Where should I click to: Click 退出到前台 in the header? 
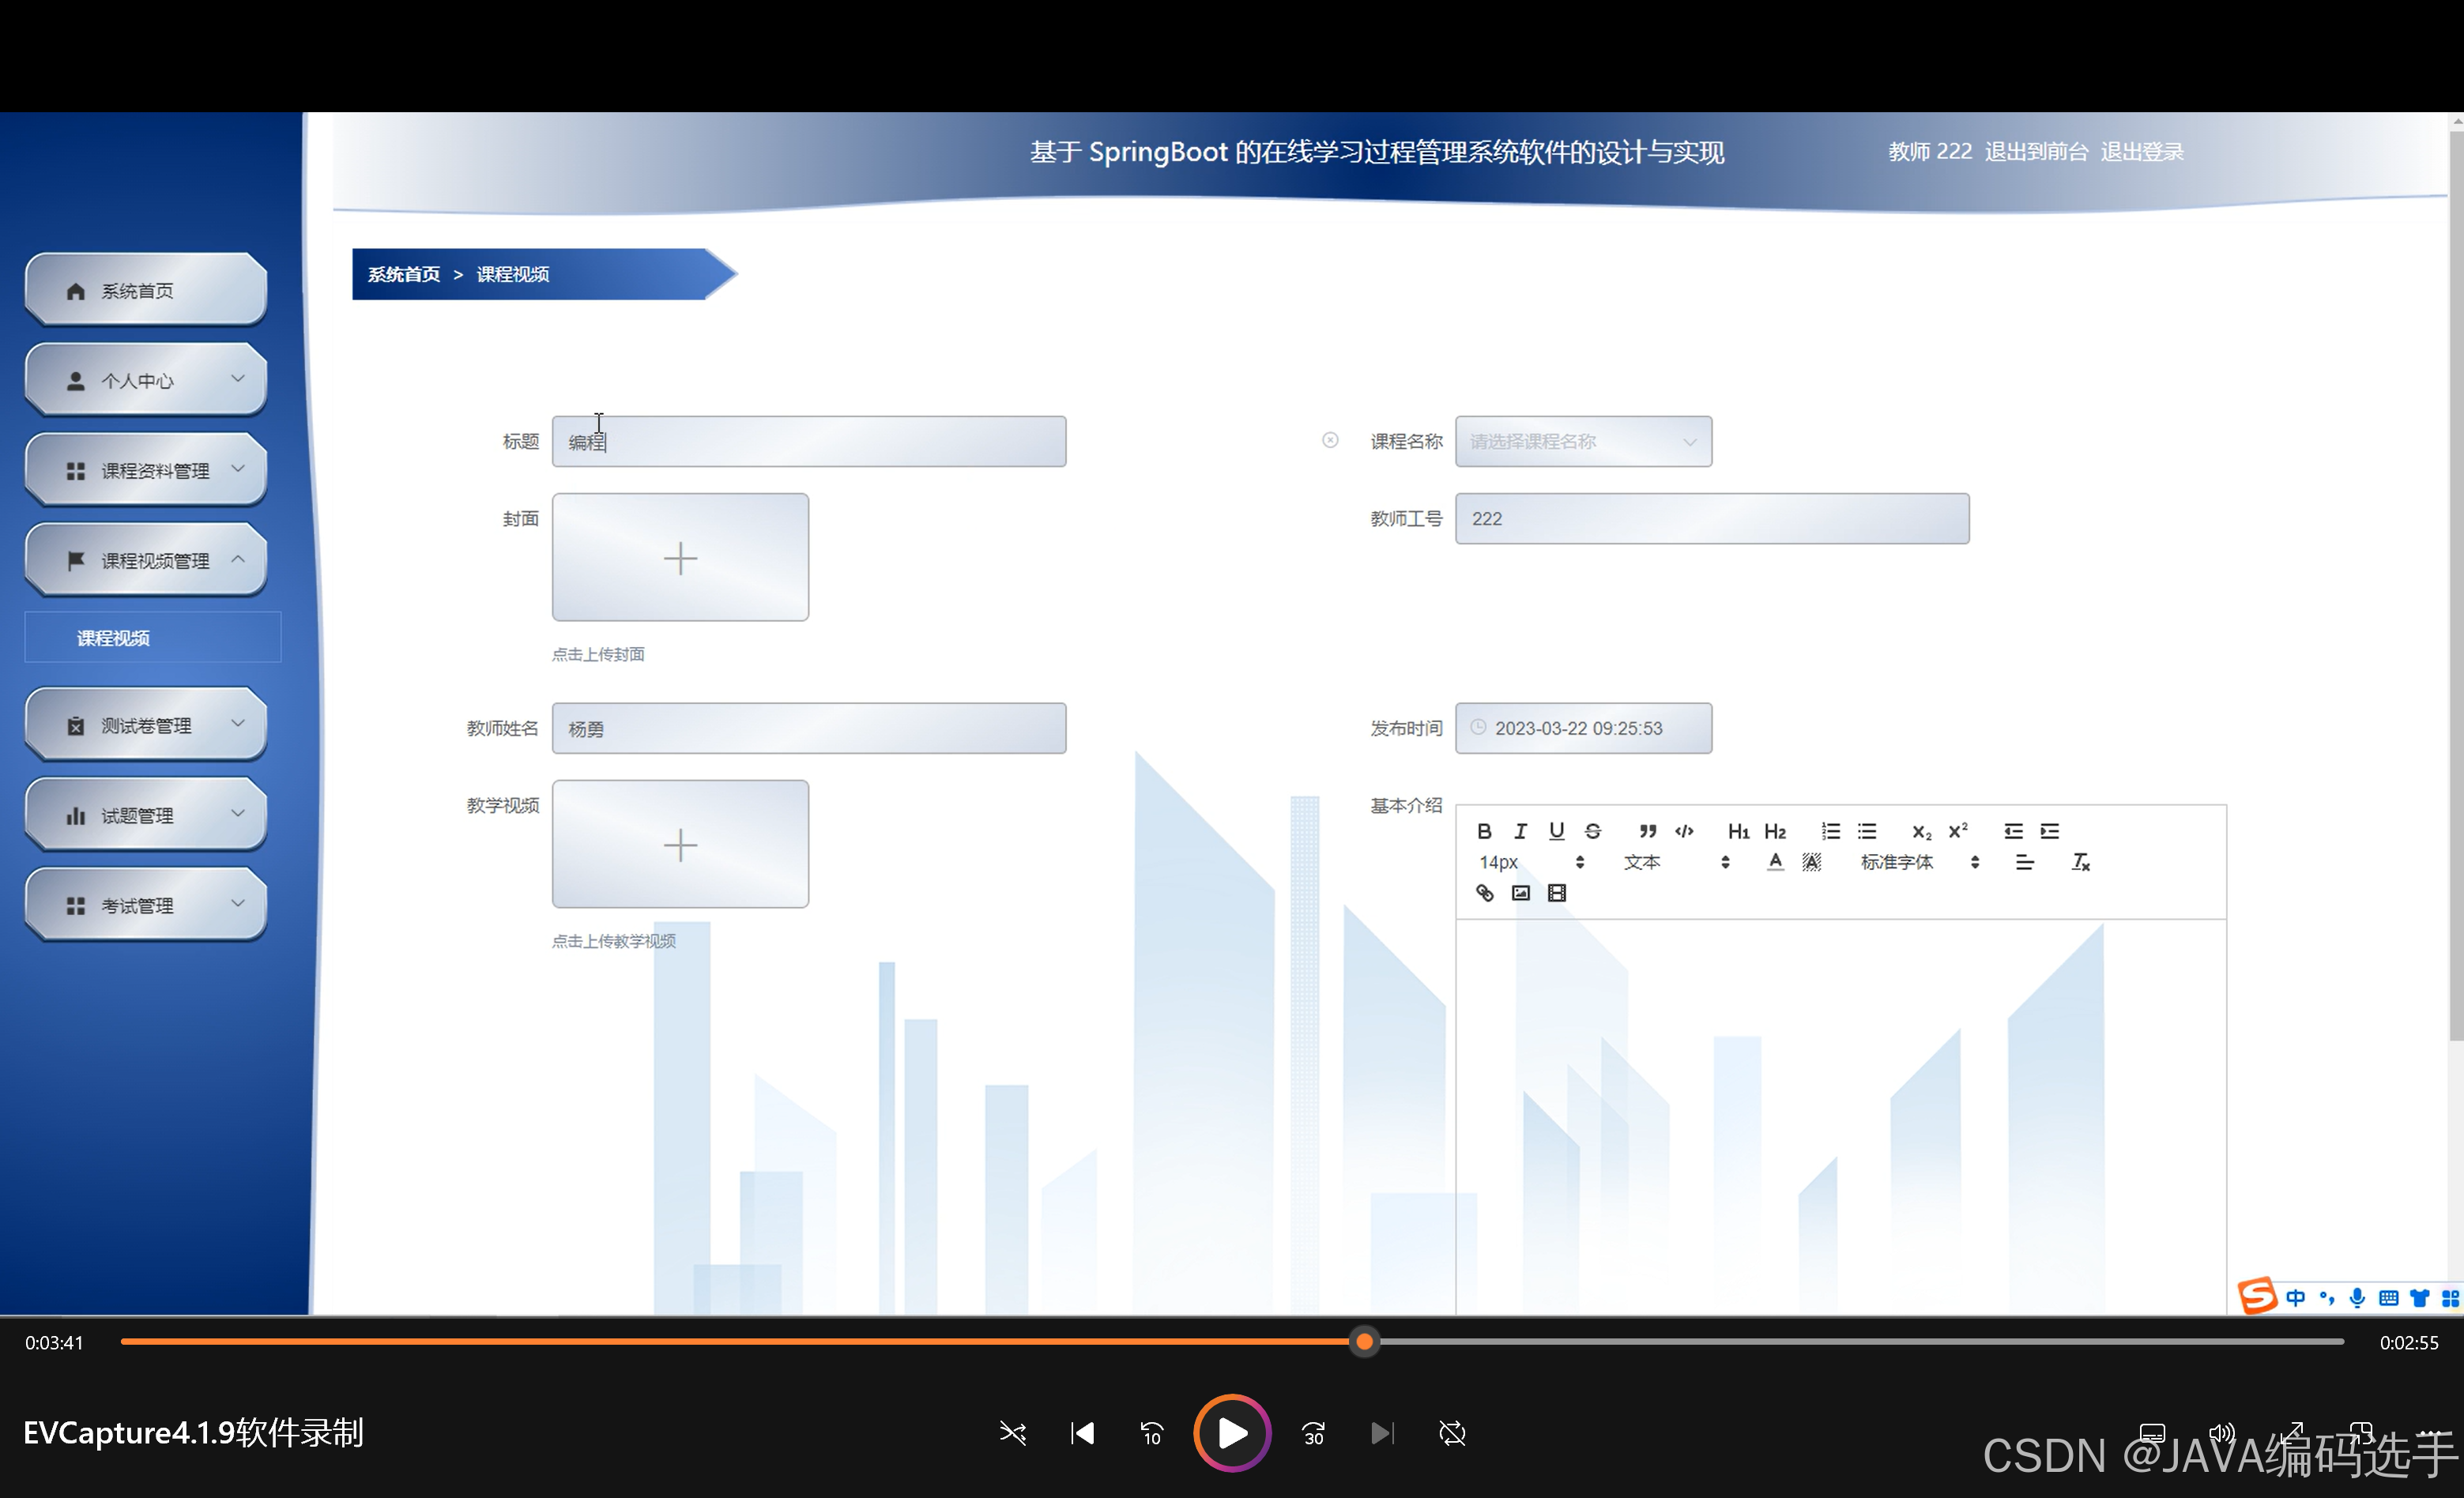(x=2036, y=151)
